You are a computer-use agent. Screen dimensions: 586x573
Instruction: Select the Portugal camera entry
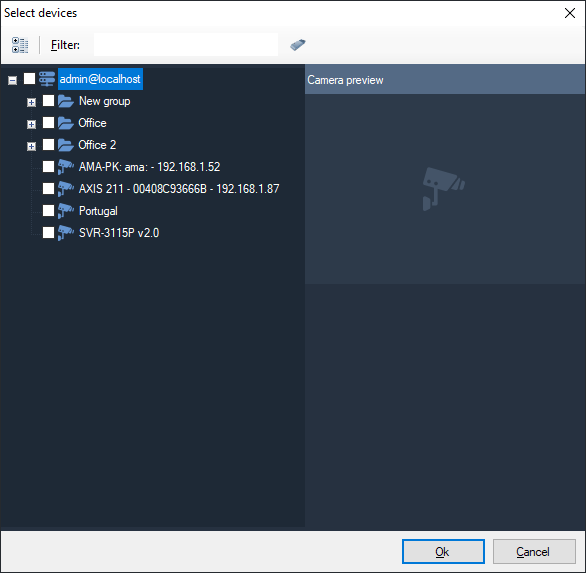tap(98, 211)
